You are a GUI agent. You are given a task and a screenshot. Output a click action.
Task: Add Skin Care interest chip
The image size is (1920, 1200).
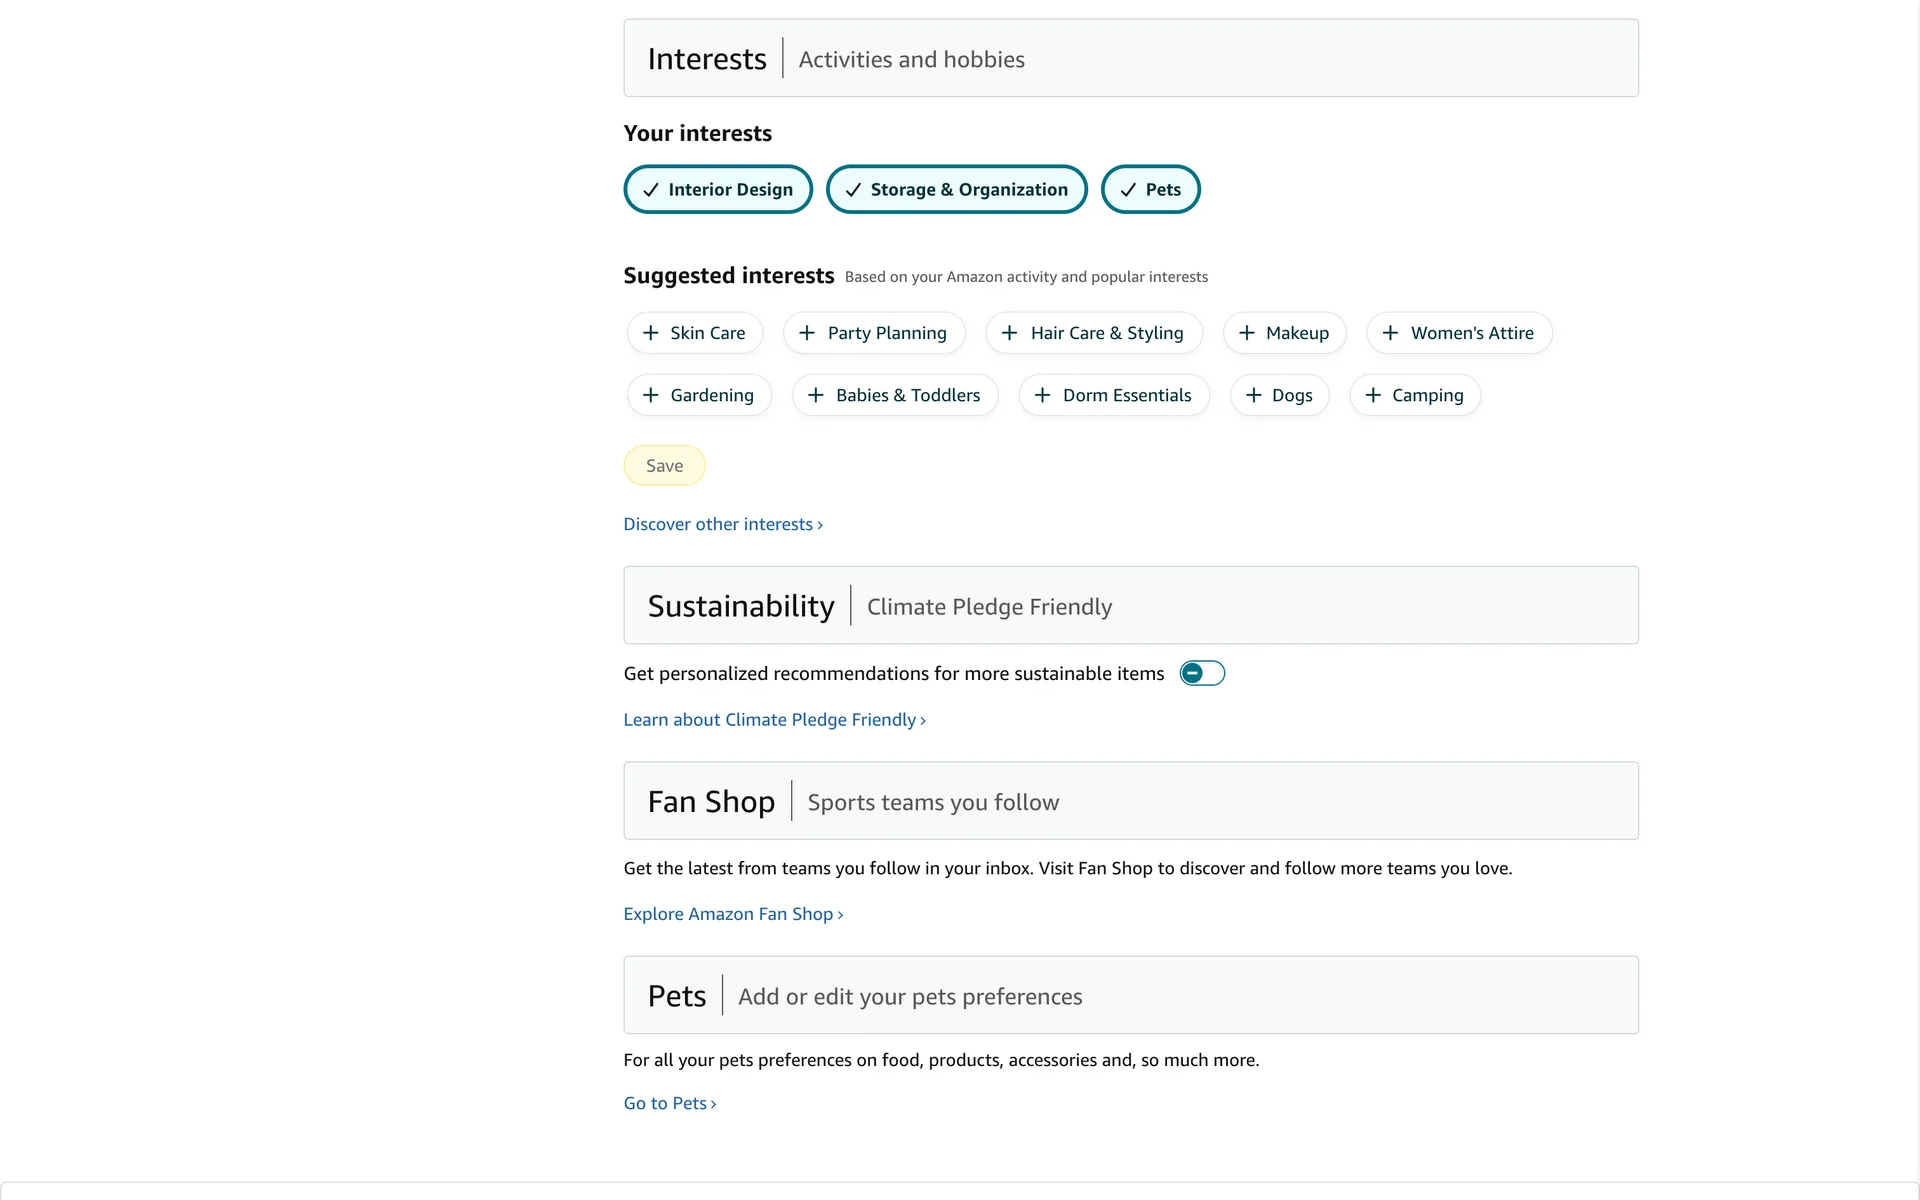click(695, 333)
